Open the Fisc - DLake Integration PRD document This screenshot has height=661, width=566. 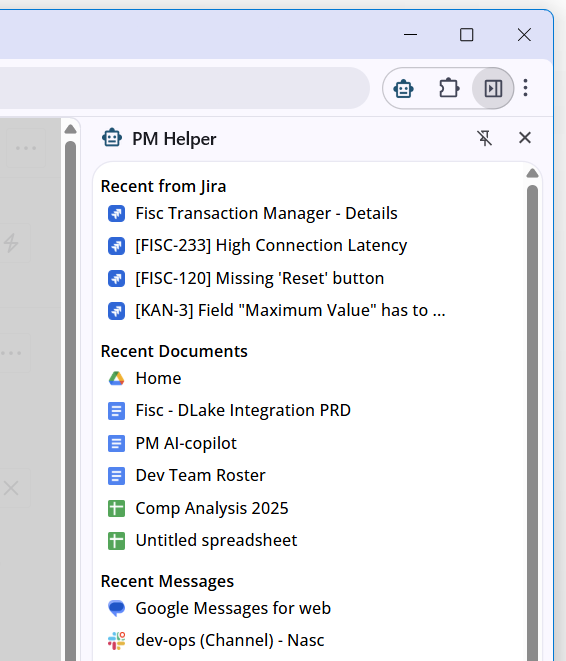click(x=243, y=411)
